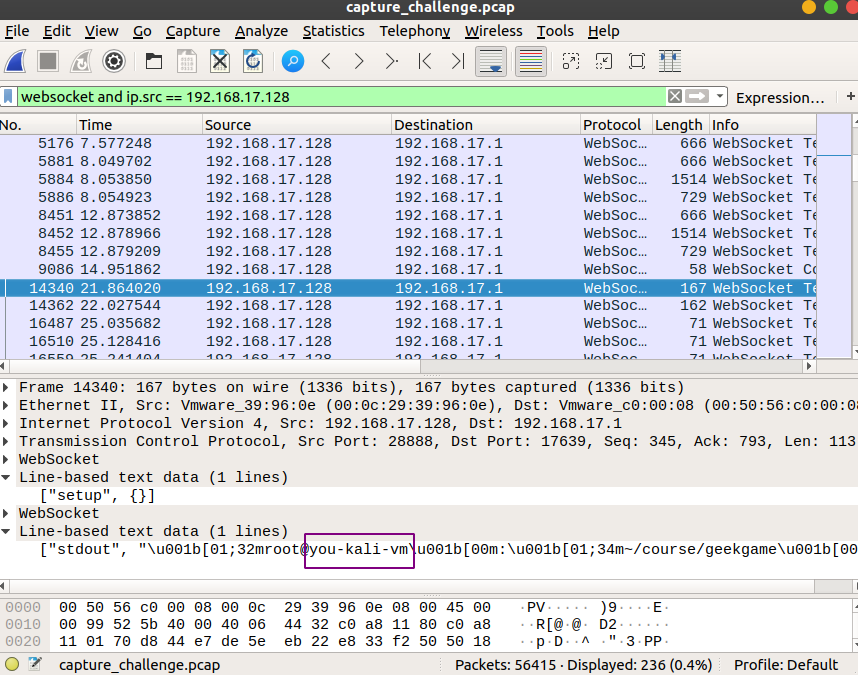The image size is (858, 675).
Task: Click the shark fin start capture icon
Action: [16, 62]
